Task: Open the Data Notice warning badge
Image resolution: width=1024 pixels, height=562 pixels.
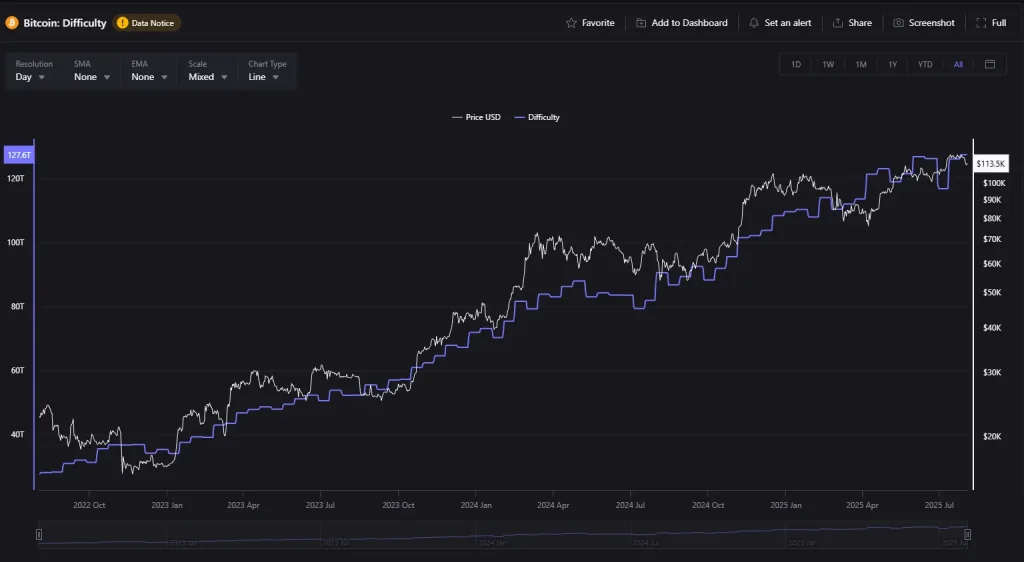Action: pos(147,23)
